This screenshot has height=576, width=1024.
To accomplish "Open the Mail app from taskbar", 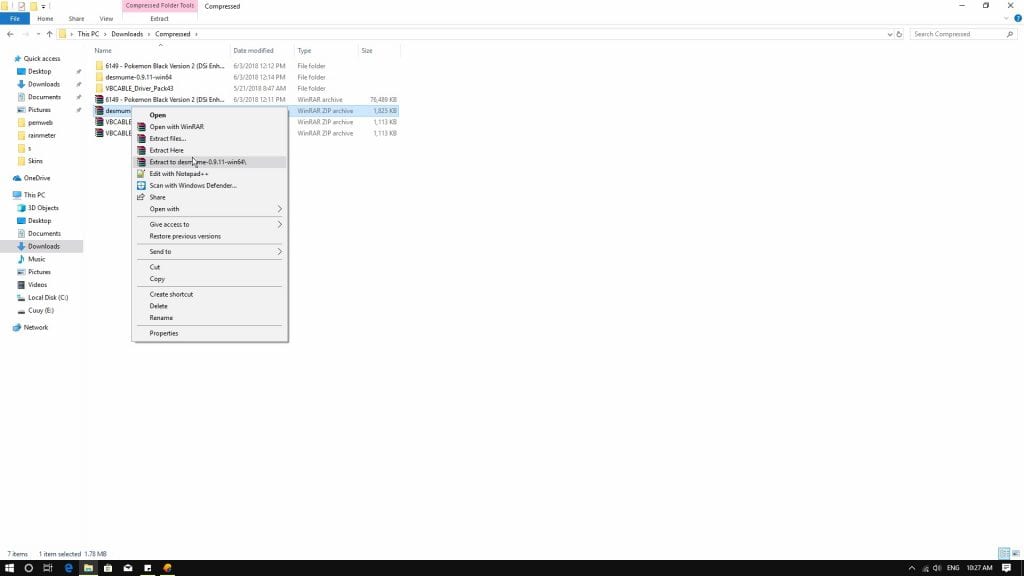I will pos(128,568).
